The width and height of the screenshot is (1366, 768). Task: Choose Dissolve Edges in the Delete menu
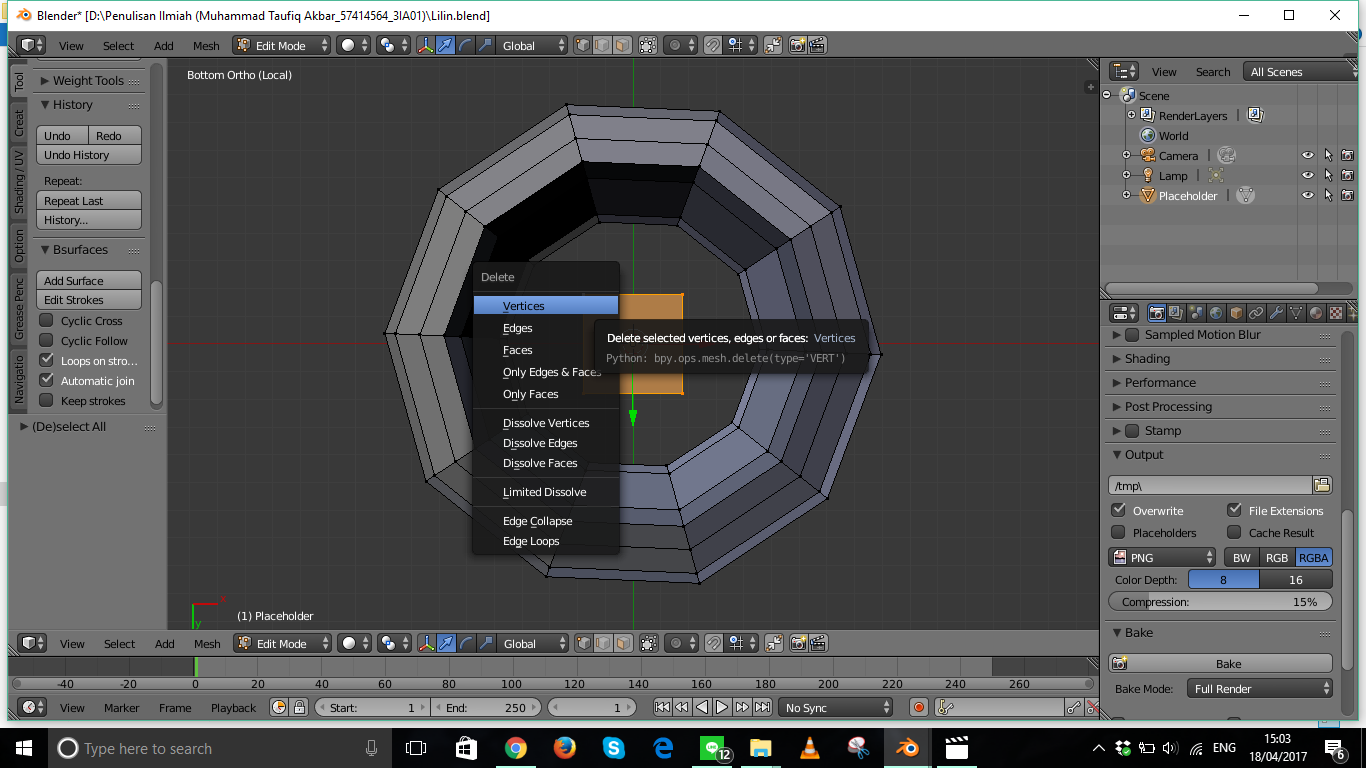point(546,442)
